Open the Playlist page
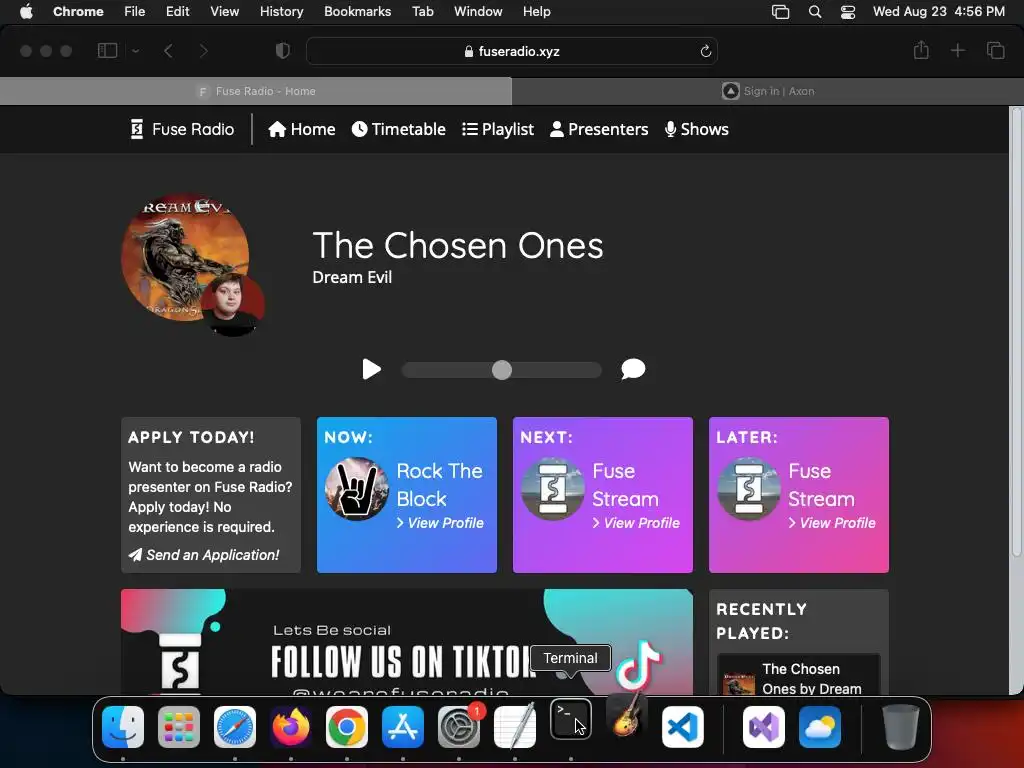This screenshot has width=1024, height=768. (x=498, y=129)
